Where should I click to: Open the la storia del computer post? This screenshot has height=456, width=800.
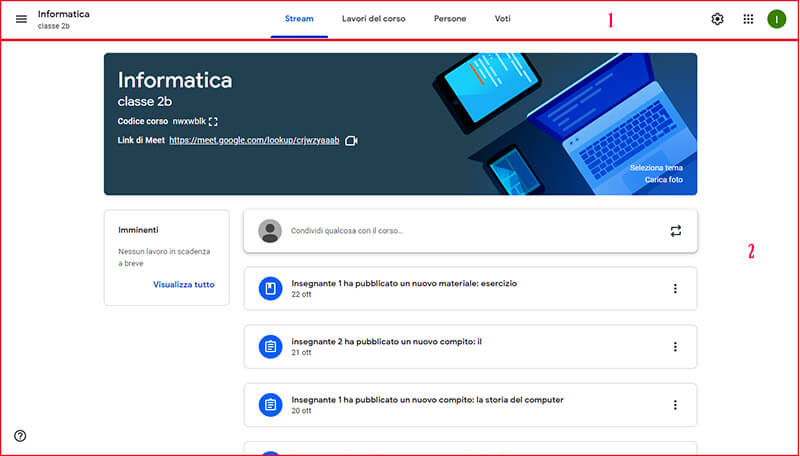pos(470,405)
